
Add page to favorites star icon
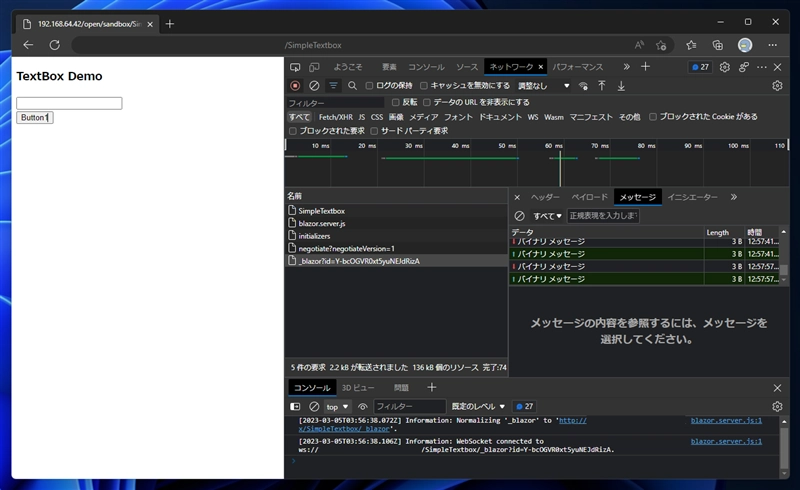tap(661, 45)
